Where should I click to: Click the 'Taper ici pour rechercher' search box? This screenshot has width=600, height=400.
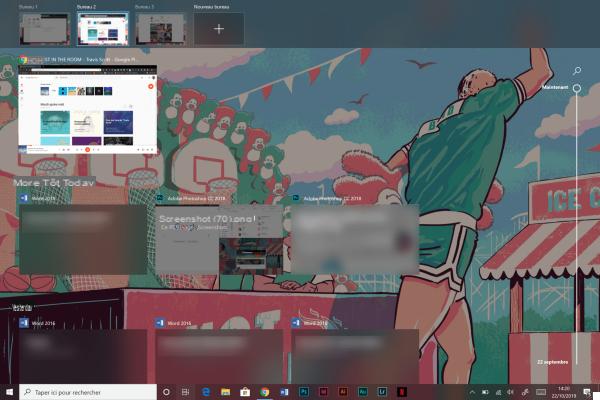[x=88, y=392]
